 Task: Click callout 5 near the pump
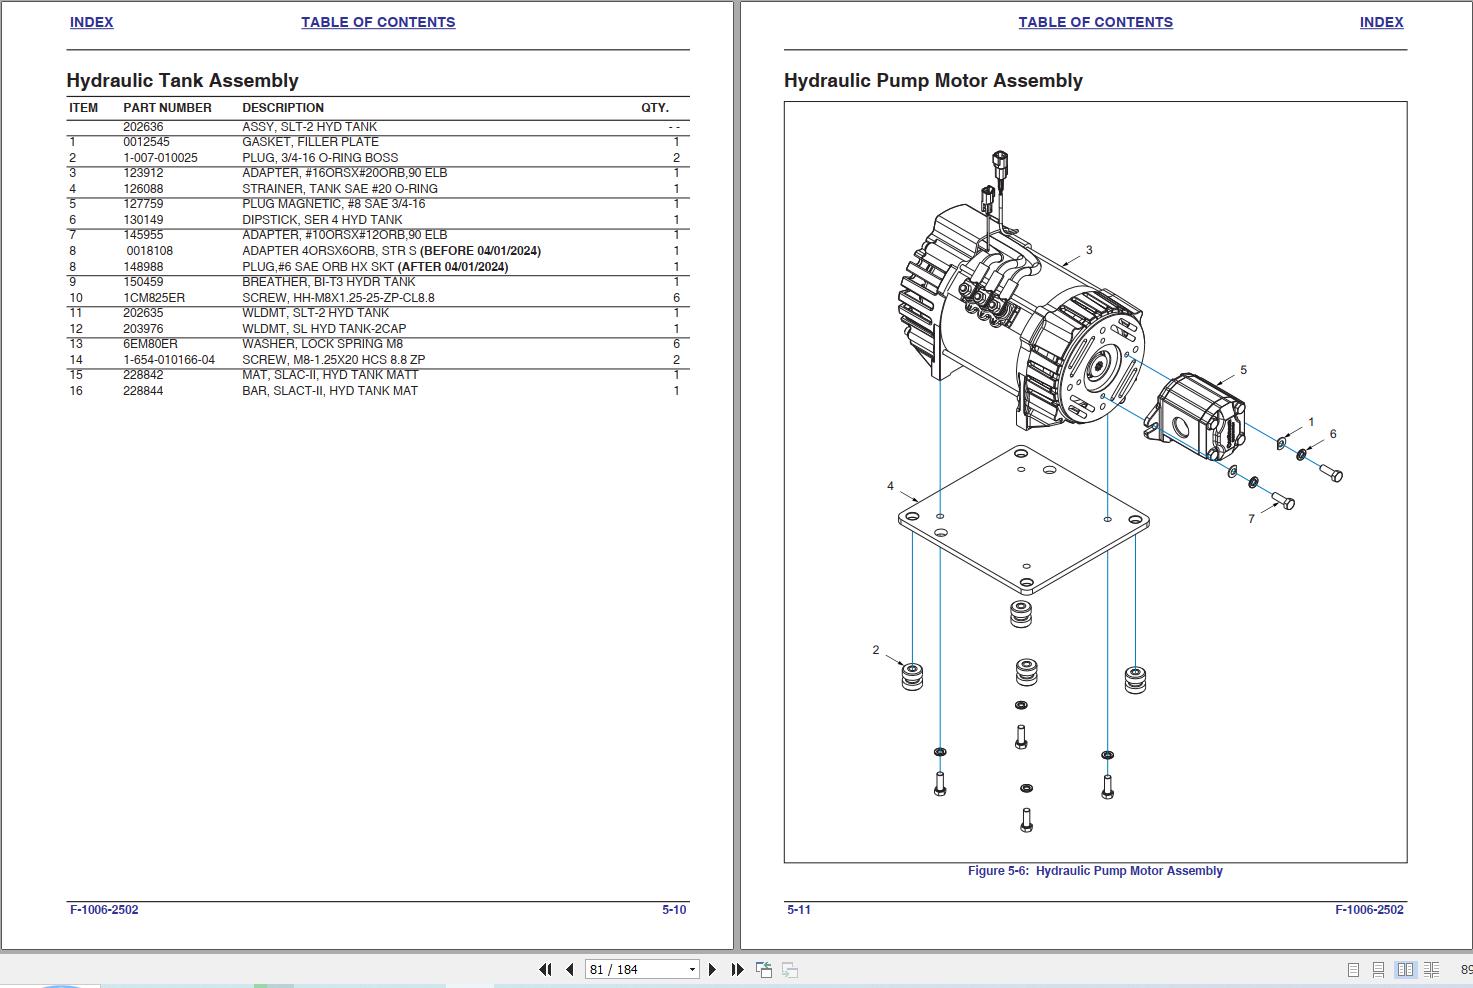[x=1243, y=370]
